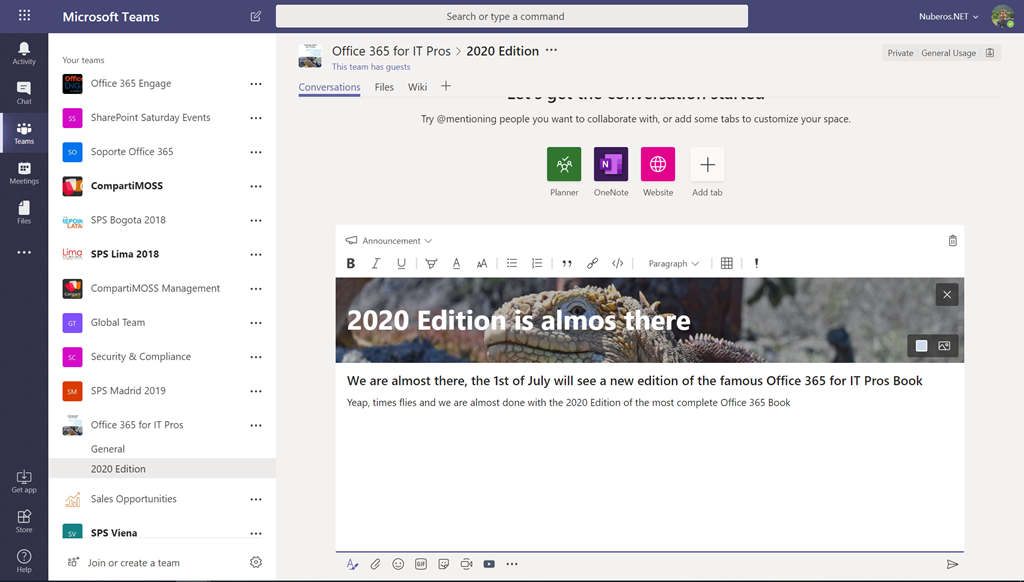Open the Chat section
This screenshot has width=1024, height=582.
click(24, 93)
